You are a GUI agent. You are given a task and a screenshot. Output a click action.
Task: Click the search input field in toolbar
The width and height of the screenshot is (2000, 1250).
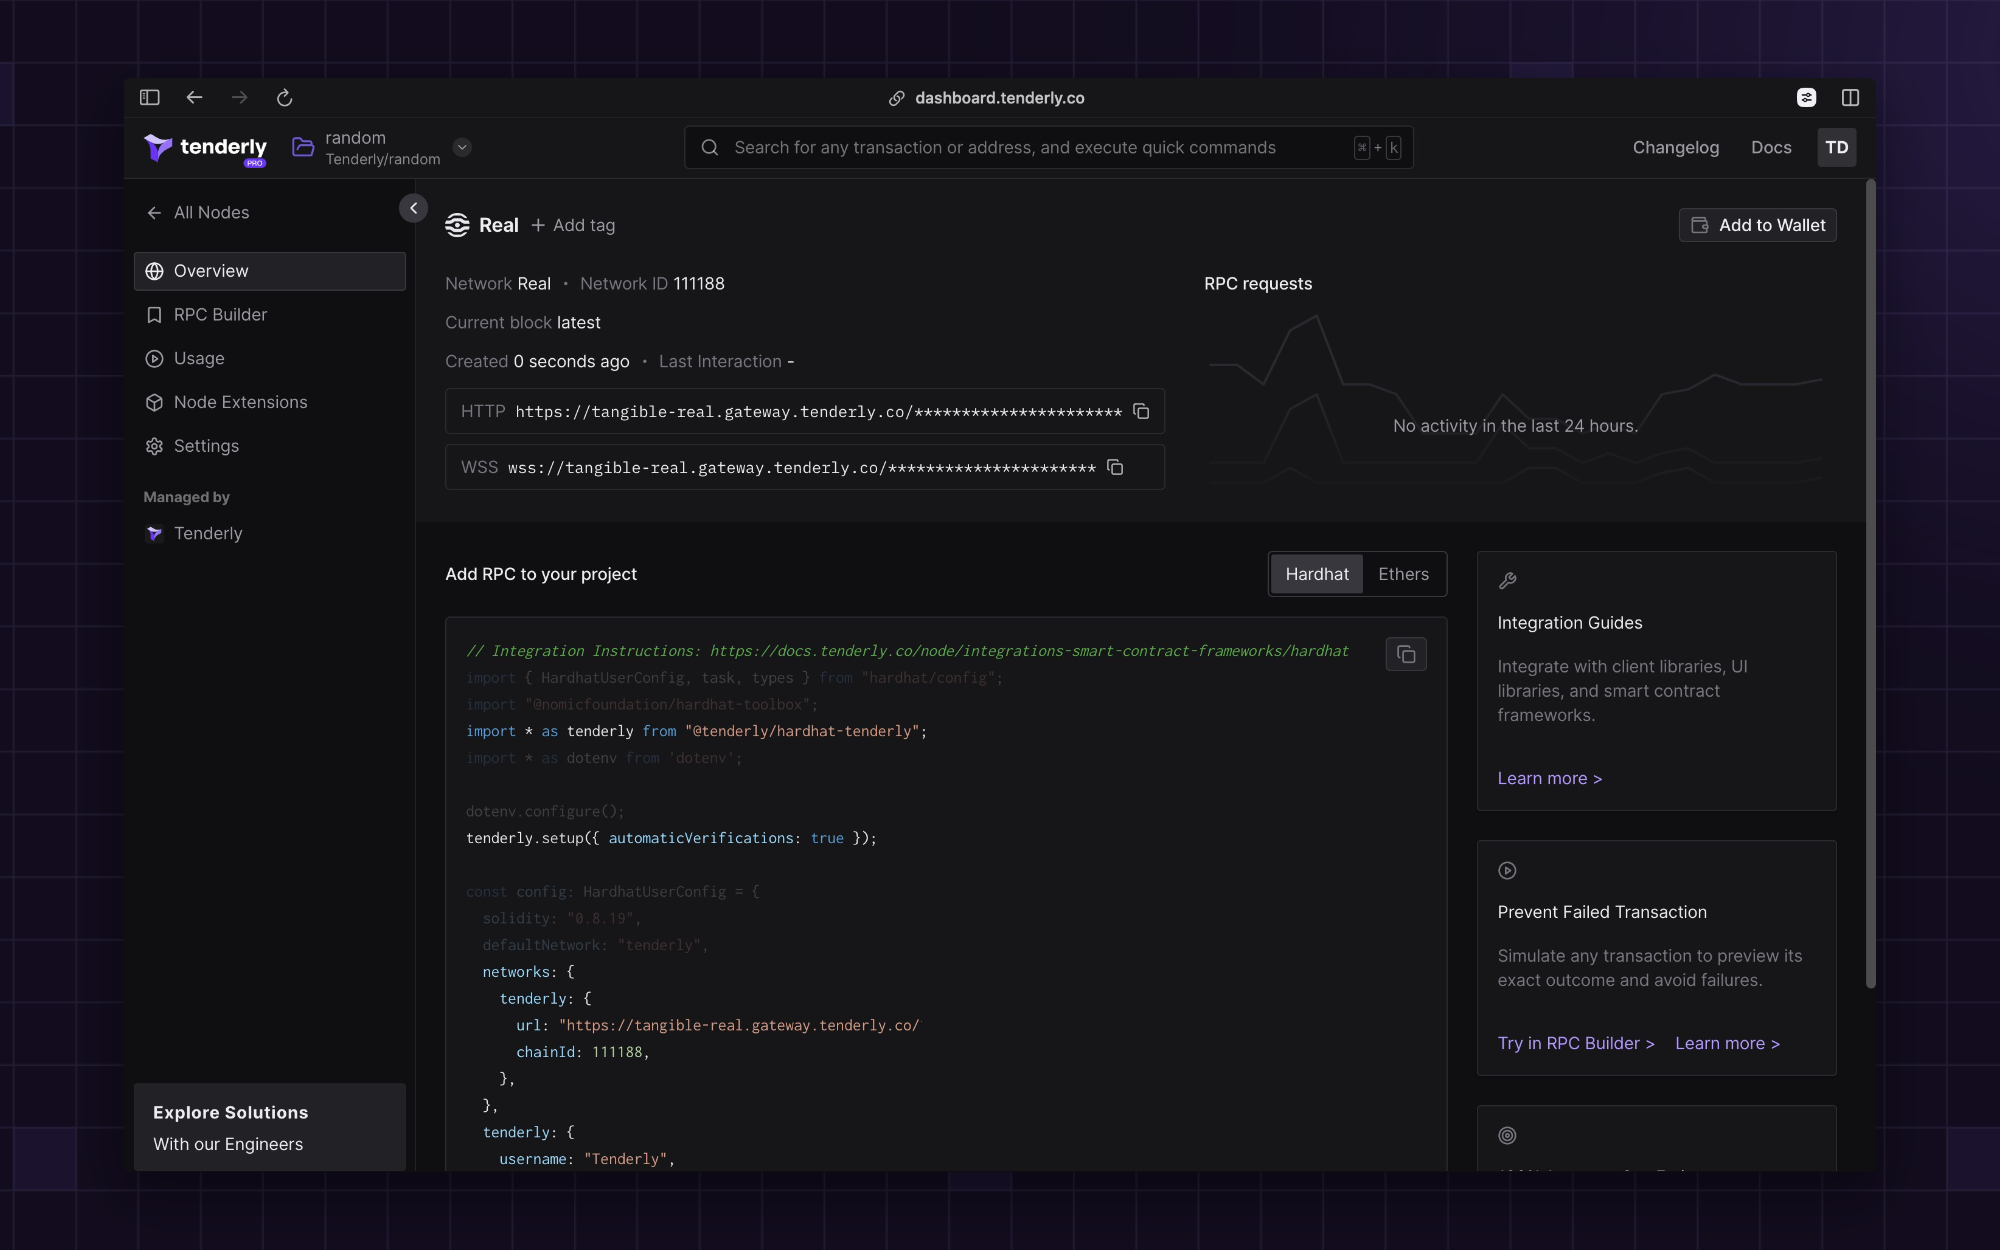click(1047, 147)
